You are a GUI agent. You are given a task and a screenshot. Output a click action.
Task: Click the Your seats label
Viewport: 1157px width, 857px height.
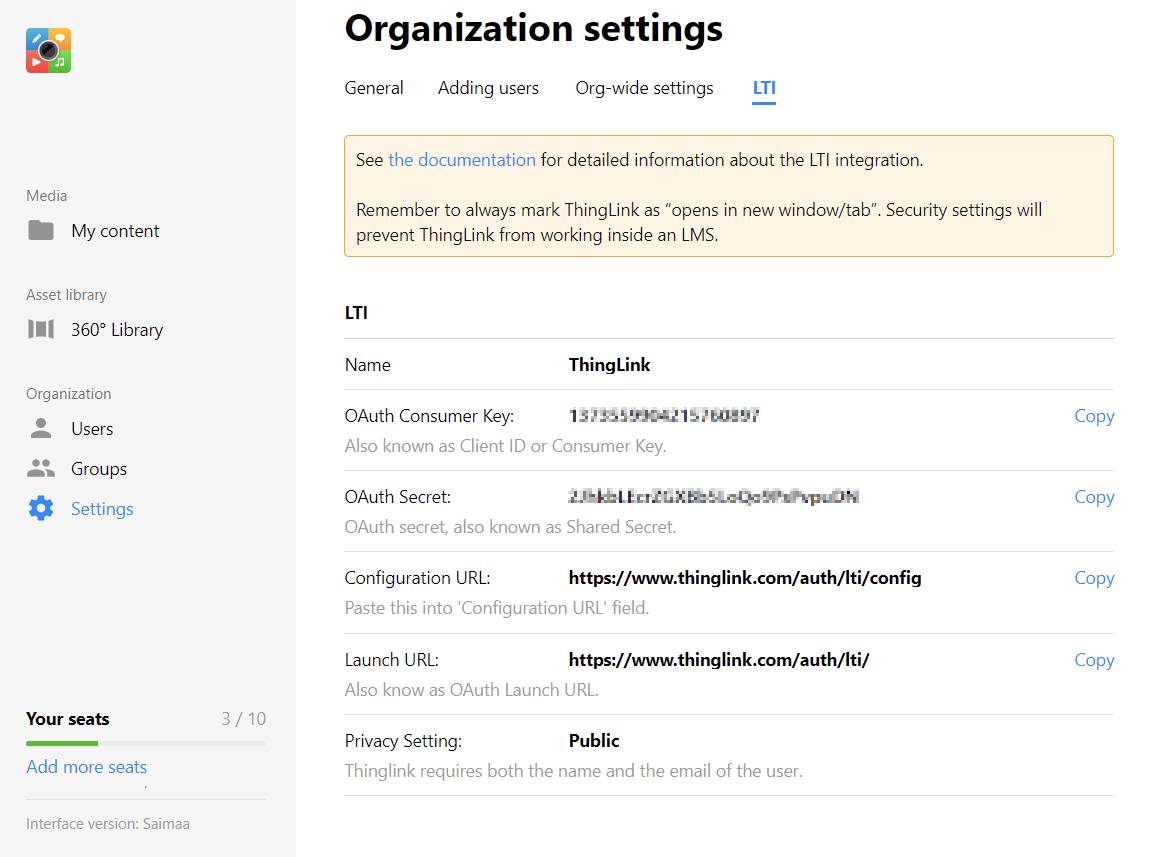click(68, 719)
